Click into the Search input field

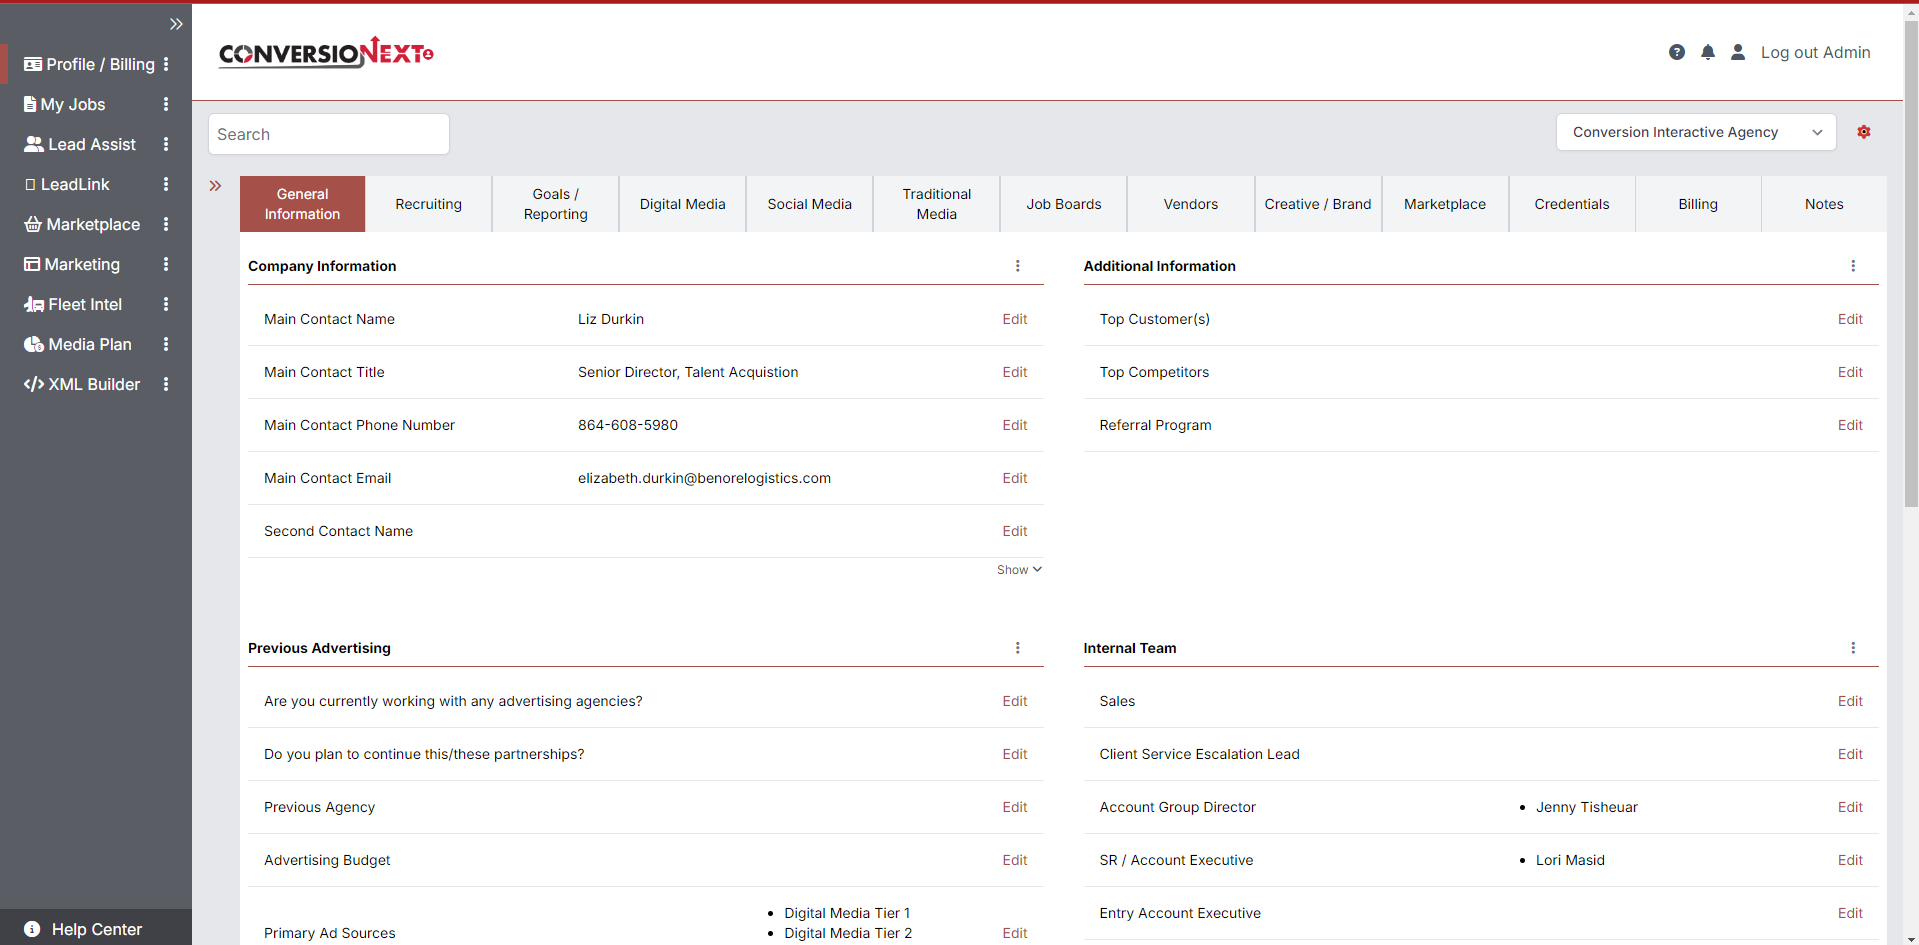(x=328, y=134)
